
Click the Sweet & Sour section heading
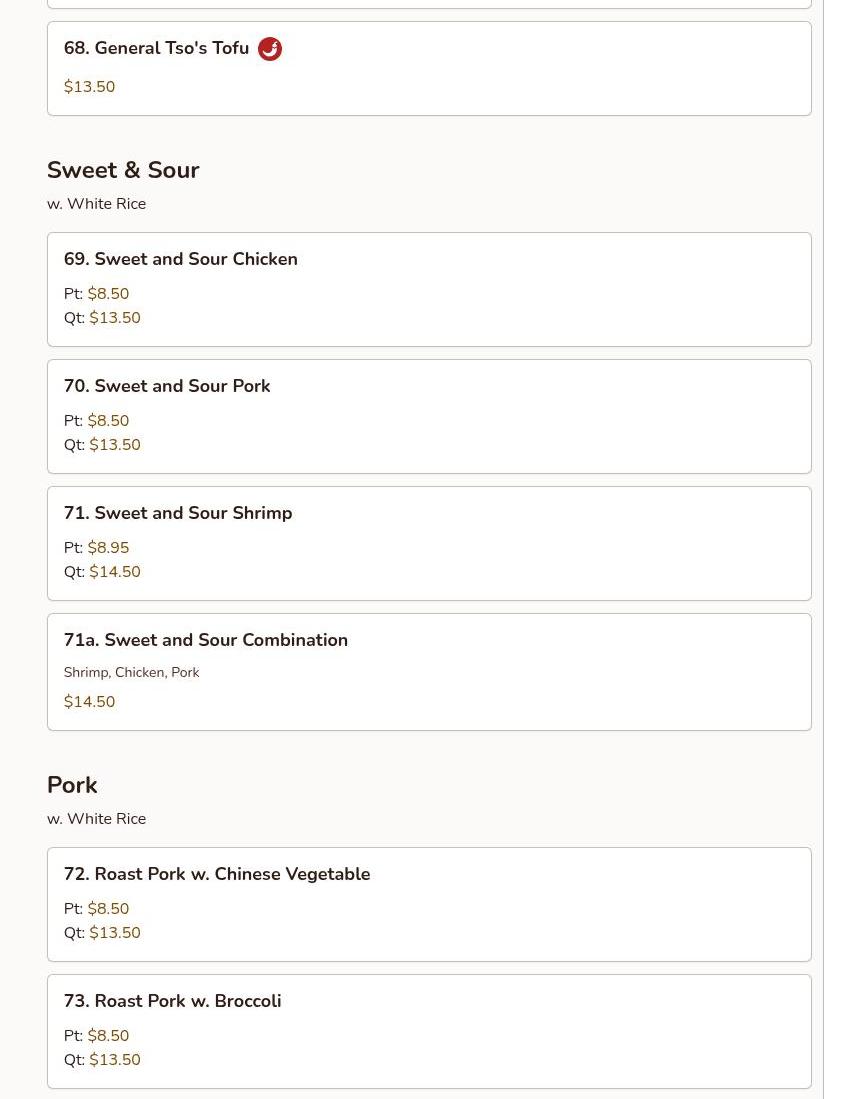(x=123, y=170)
